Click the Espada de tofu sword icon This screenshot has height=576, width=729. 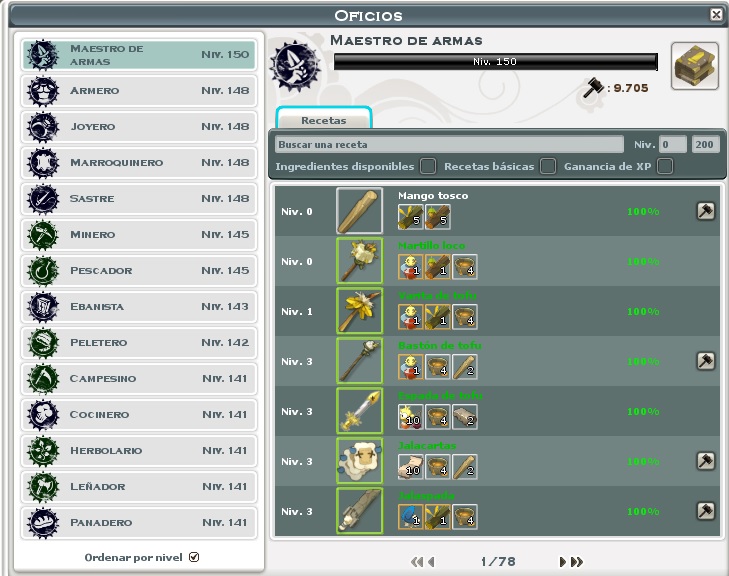click(359, 411)
